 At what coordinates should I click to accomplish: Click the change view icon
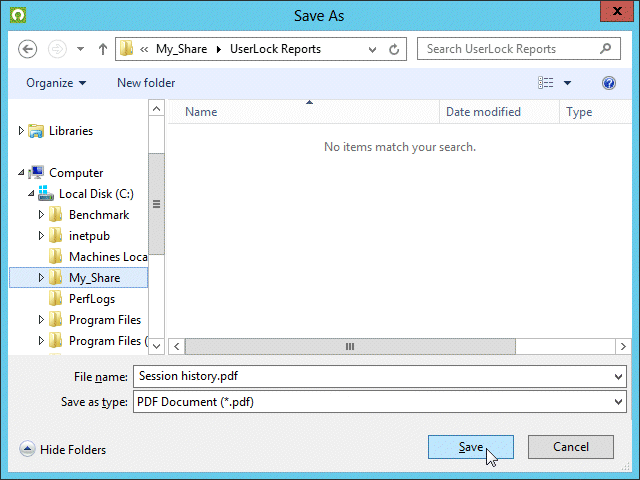[546, 83]
